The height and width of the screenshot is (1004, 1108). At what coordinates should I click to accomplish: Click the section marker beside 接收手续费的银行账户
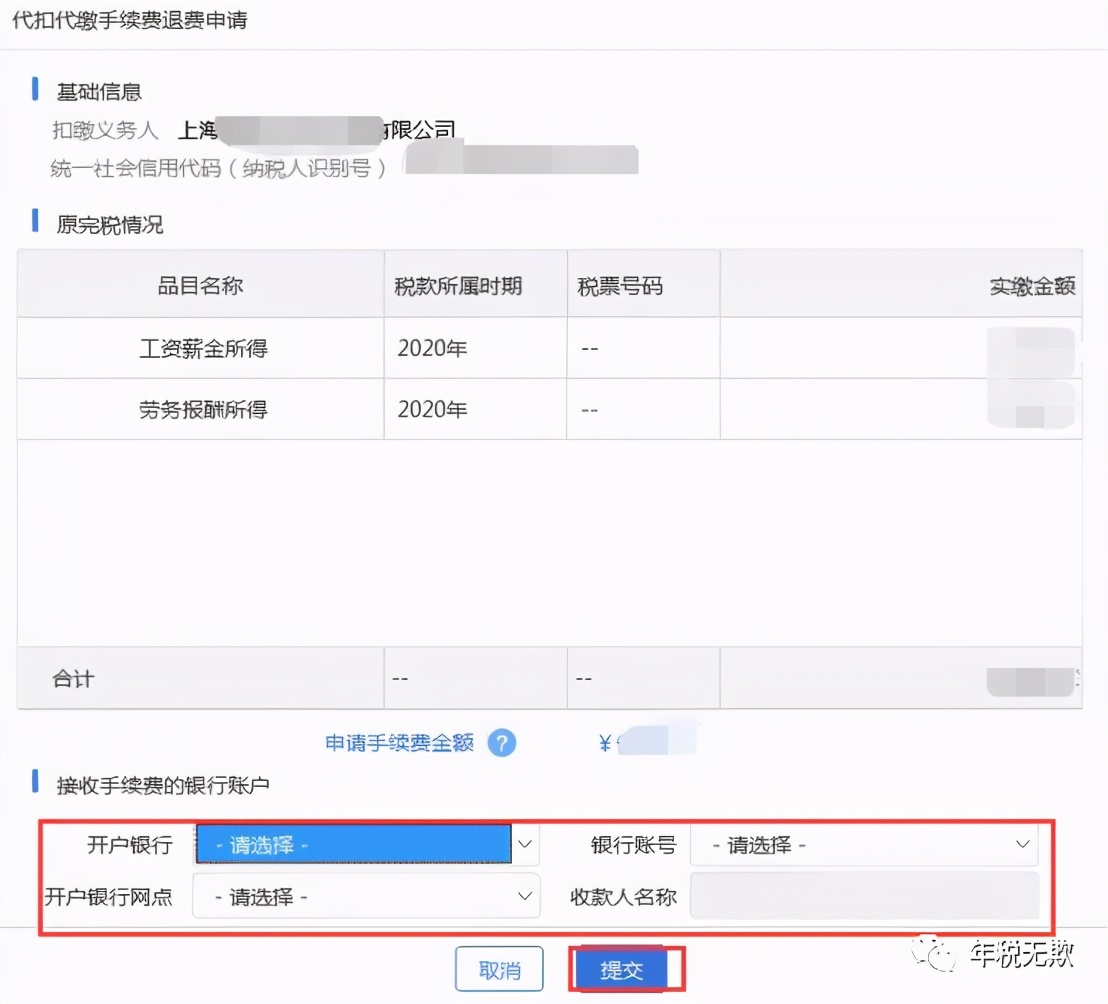tap(37, 785)
